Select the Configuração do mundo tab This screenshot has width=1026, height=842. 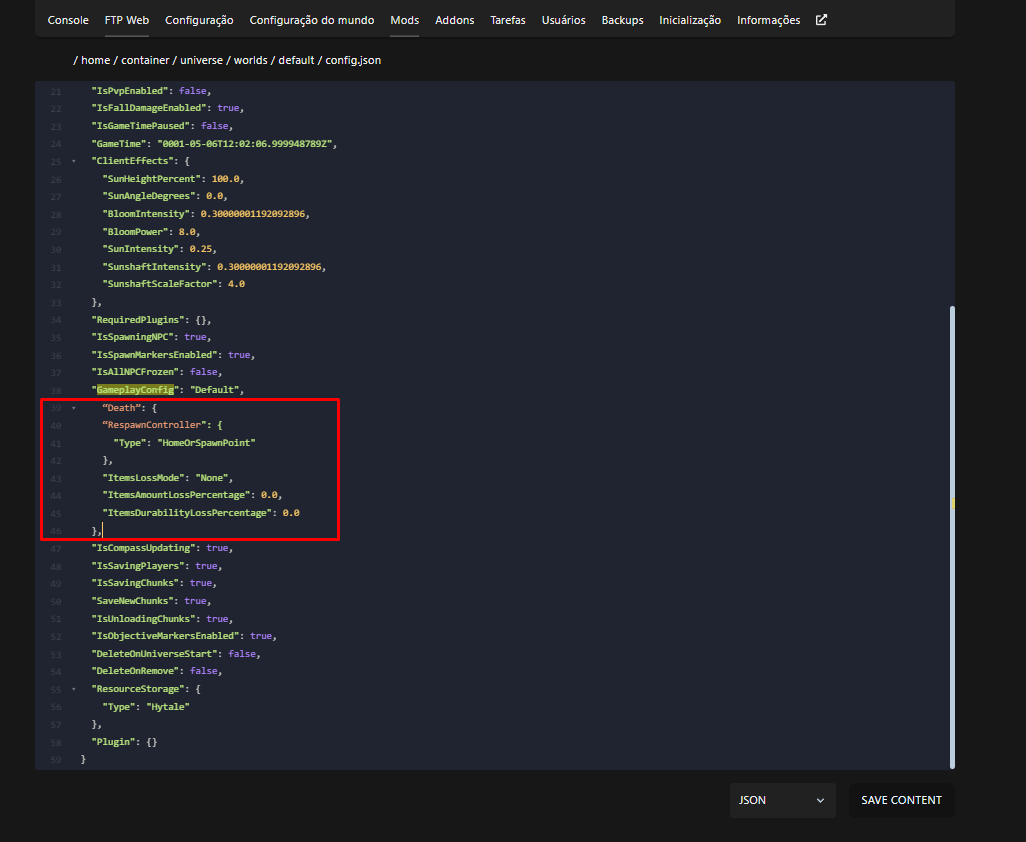pyautogui.click(x=312, y=20)
